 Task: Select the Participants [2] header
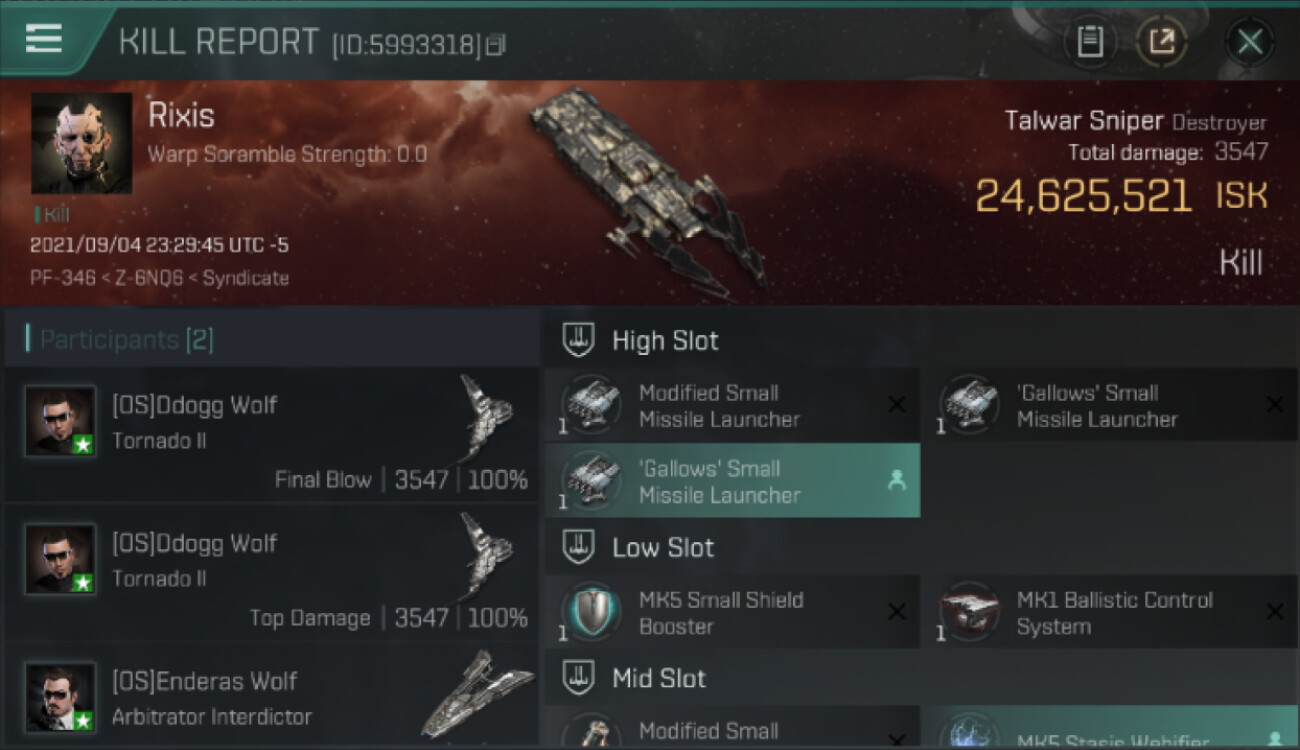click(x=126, y=340)
